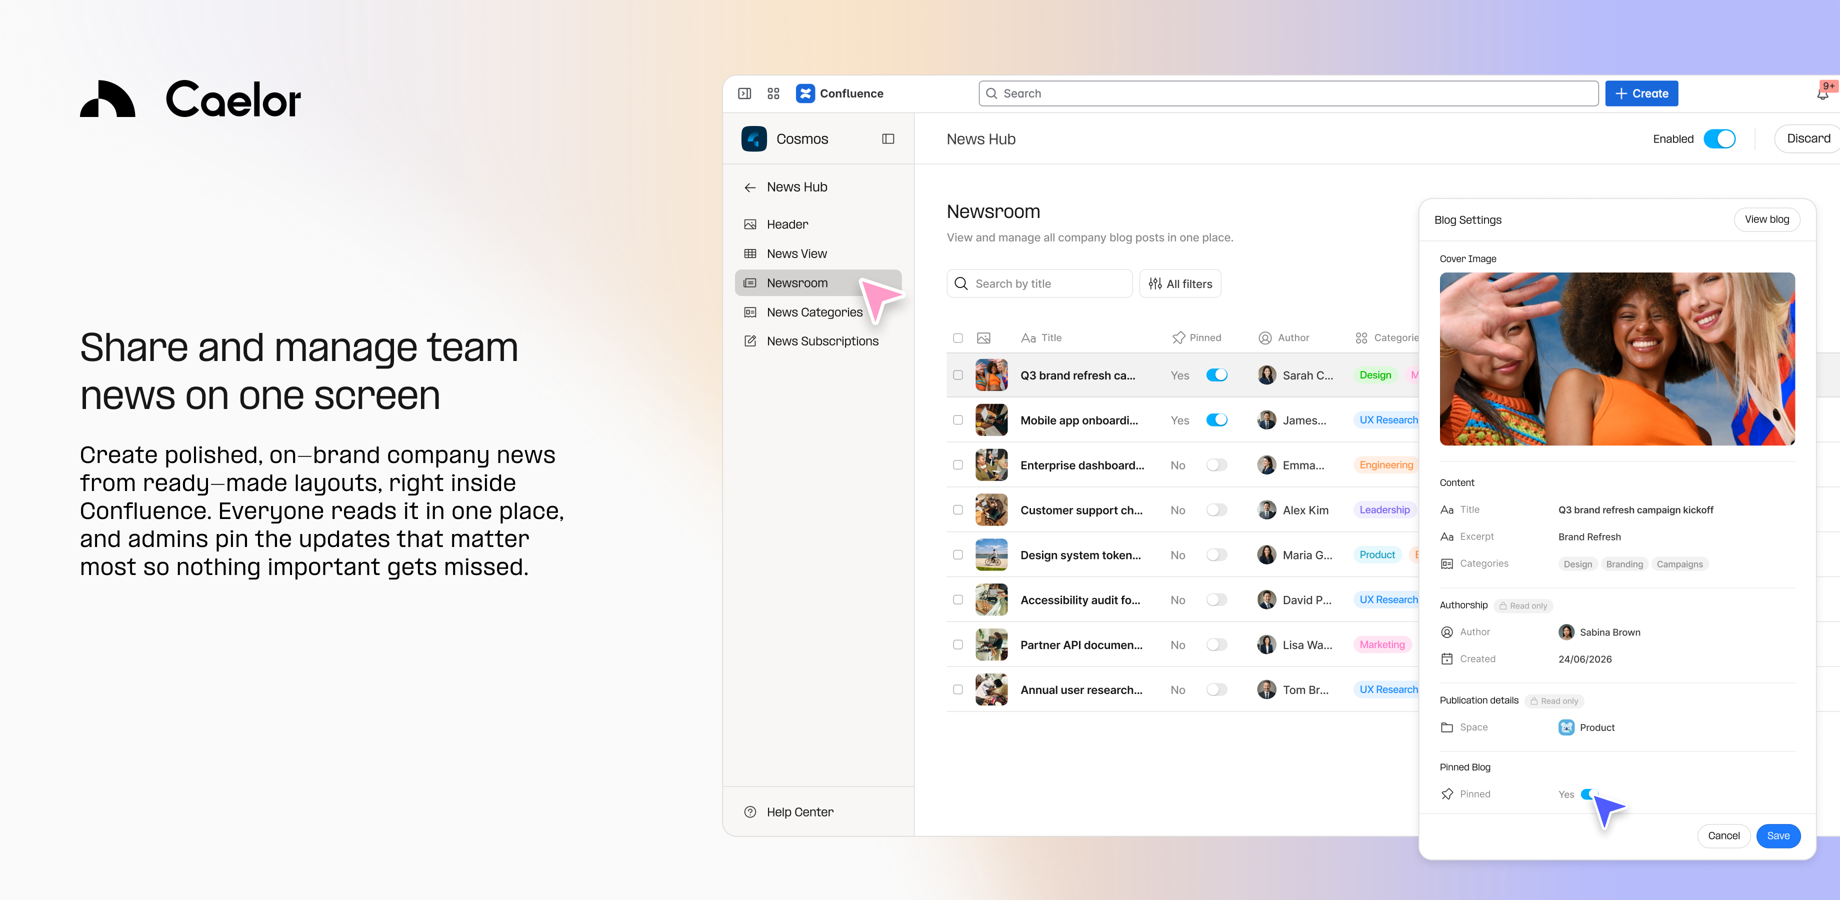
Task: Select Newsroom in sidebar
Action: coord(818,283)
